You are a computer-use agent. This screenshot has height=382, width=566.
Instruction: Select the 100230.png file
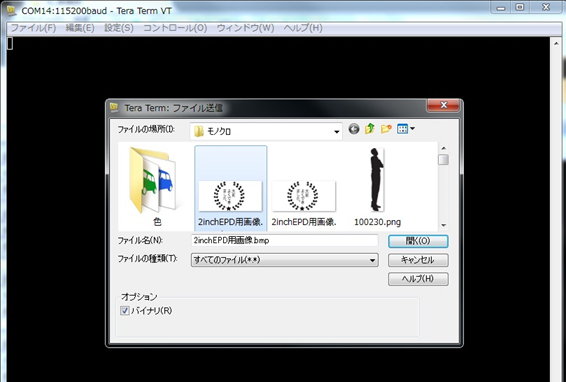377,187
